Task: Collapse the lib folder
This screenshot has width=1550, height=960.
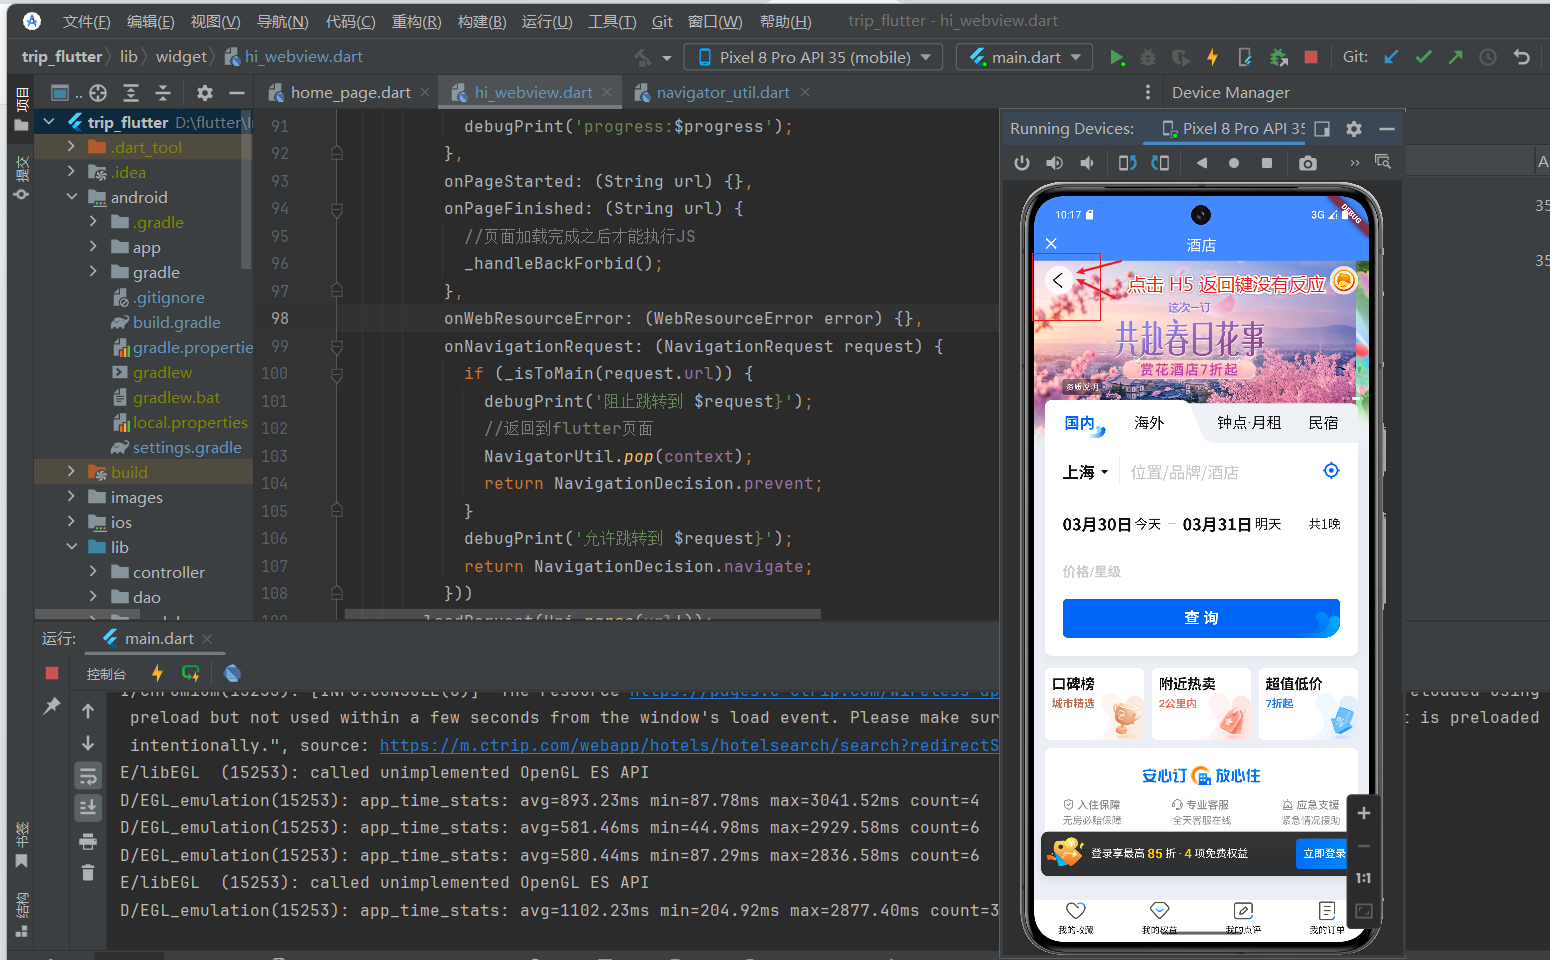Action: pyautogui.click(x=71, y=547)
